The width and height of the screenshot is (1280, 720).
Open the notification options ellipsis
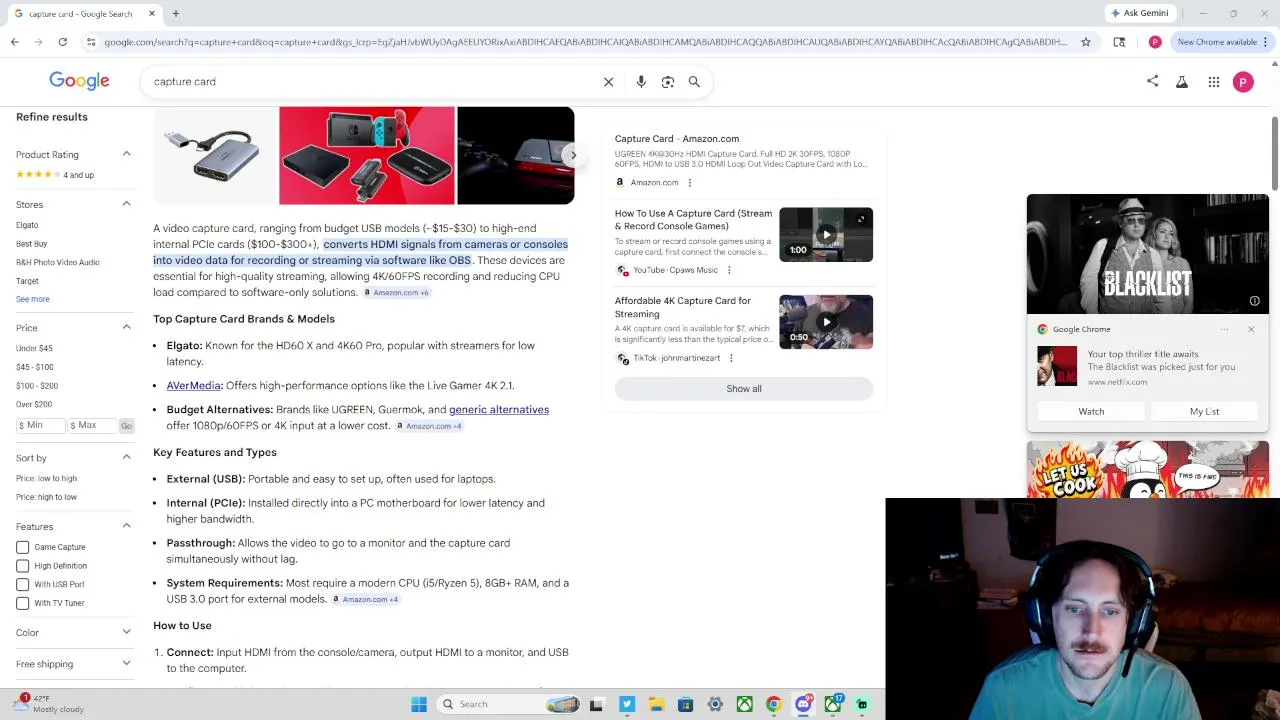tap(1224, 329)
